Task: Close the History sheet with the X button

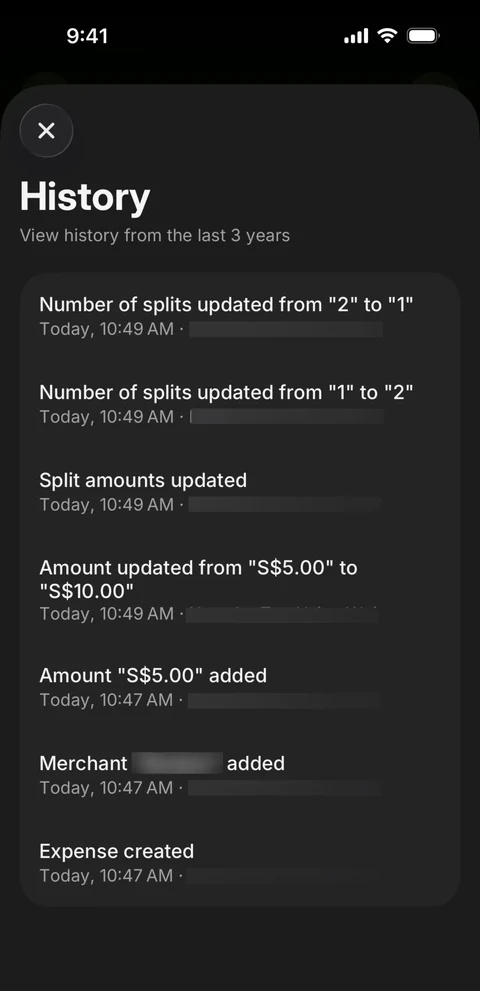Action: 46,131
